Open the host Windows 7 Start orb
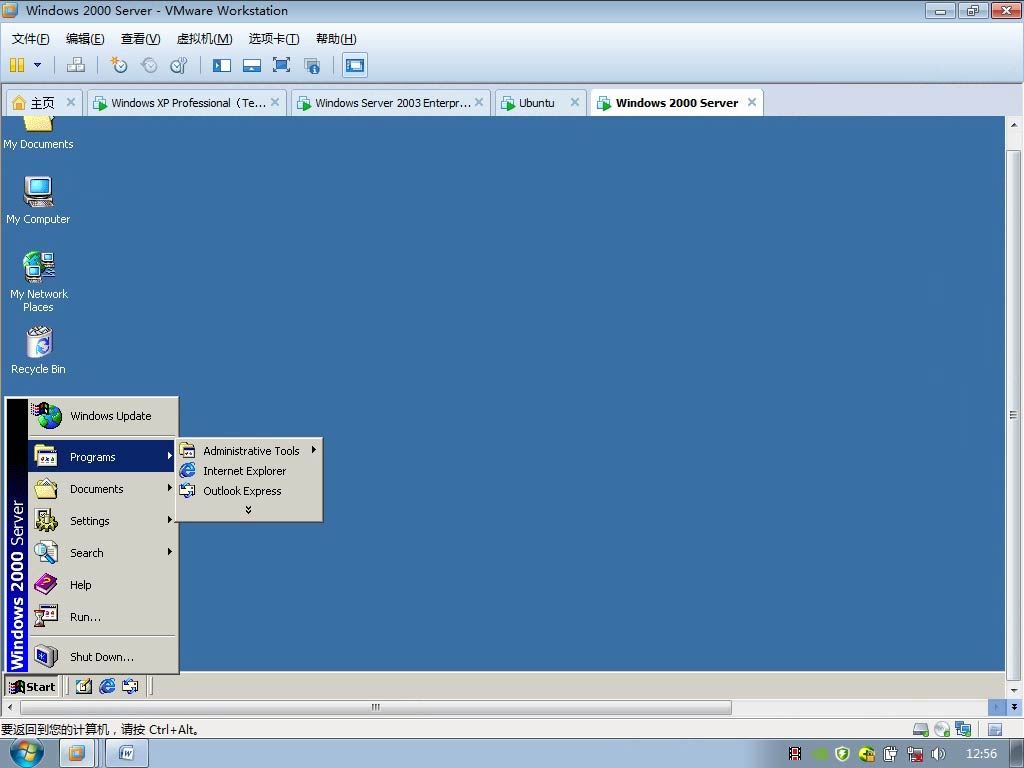This screenshot has height=768, width=1024. coord(26,752)
